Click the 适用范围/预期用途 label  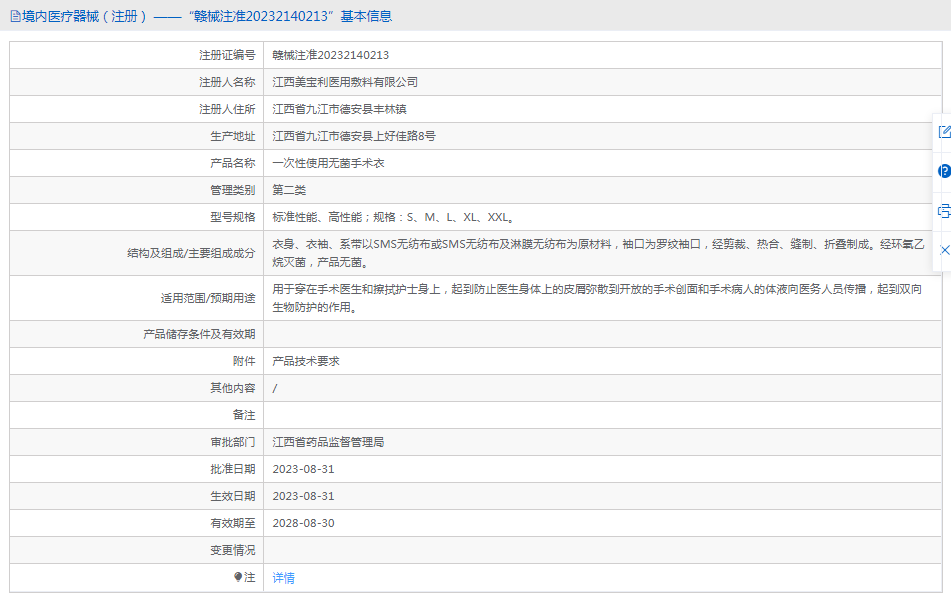pos(207,298)
